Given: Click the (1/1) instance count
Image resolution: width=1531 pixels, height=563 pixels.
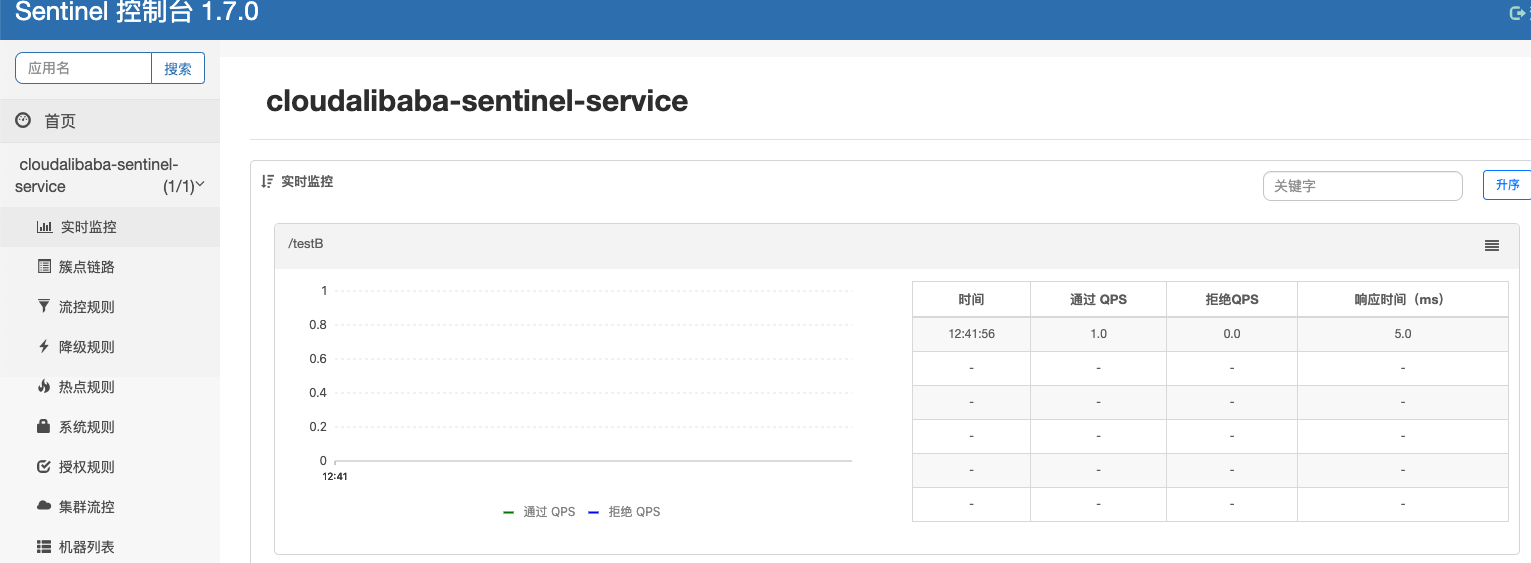Looking at the screenshot, I should coord(178,187).
